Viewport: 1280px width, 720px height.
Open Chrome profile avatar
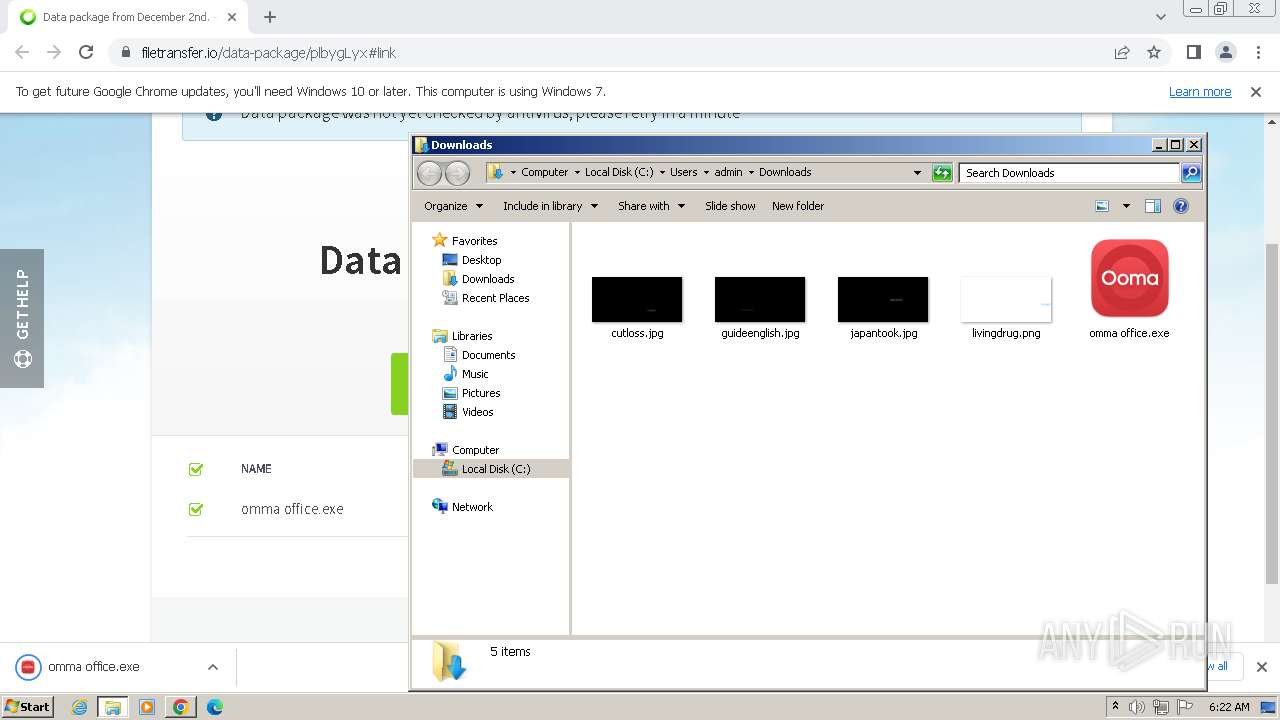click(1225, 52)
